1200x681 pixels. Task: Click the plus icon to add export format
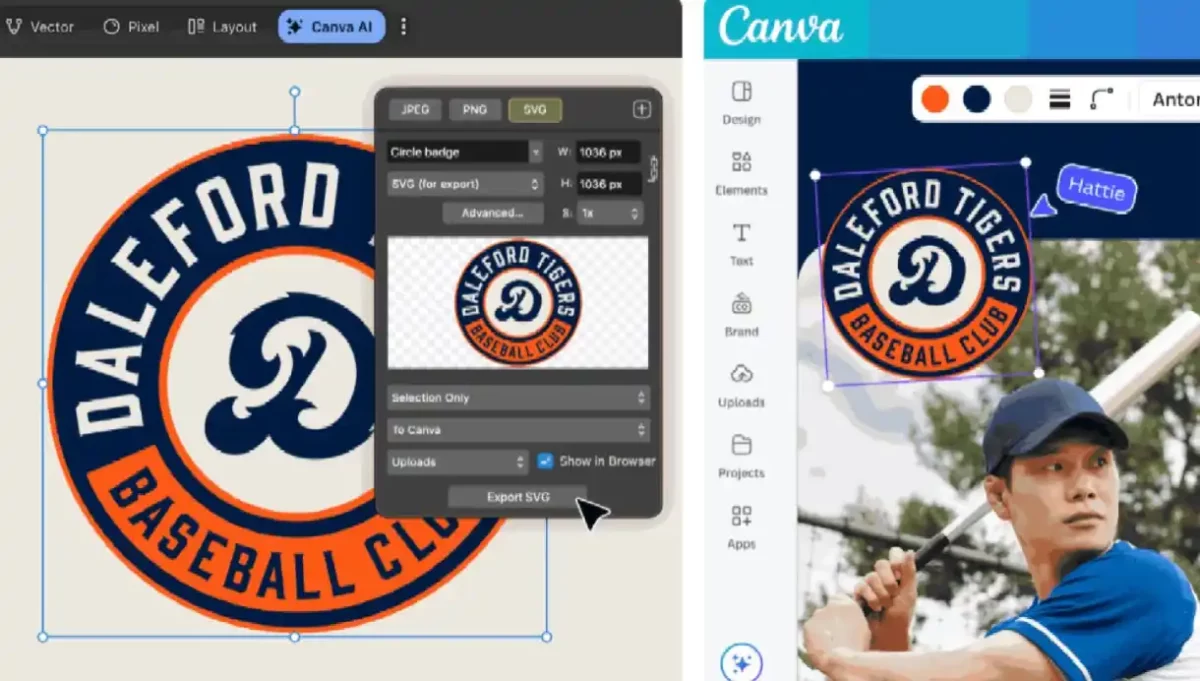(x=641, y=110)
